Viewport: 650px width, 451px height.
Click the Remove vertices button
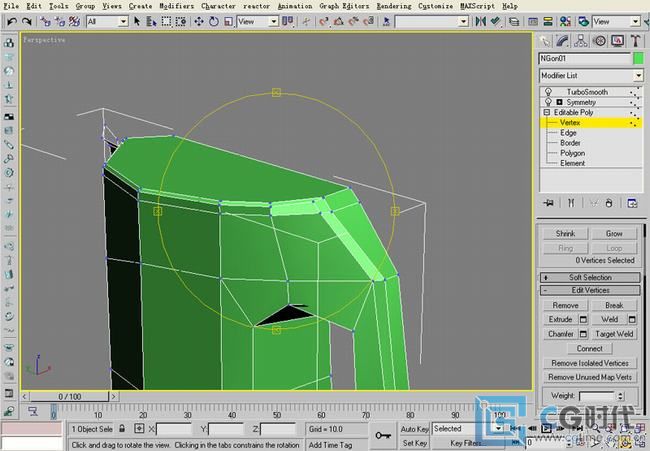click(x=565, y=305)
